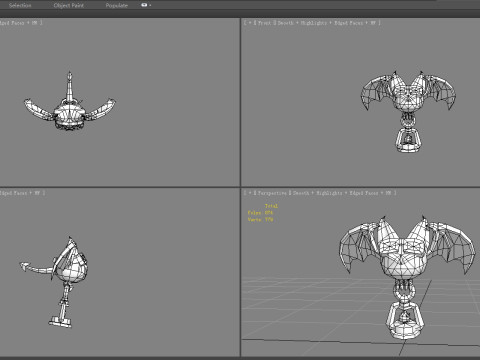Open Perspective viewport Smooth + Highlights shading menu
Screen dimensions: 480x360
[x=318, y=193]
